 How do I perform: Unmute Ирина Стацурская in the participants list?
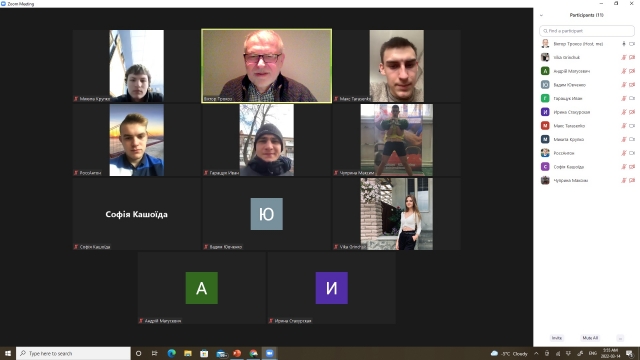[624, 112]
